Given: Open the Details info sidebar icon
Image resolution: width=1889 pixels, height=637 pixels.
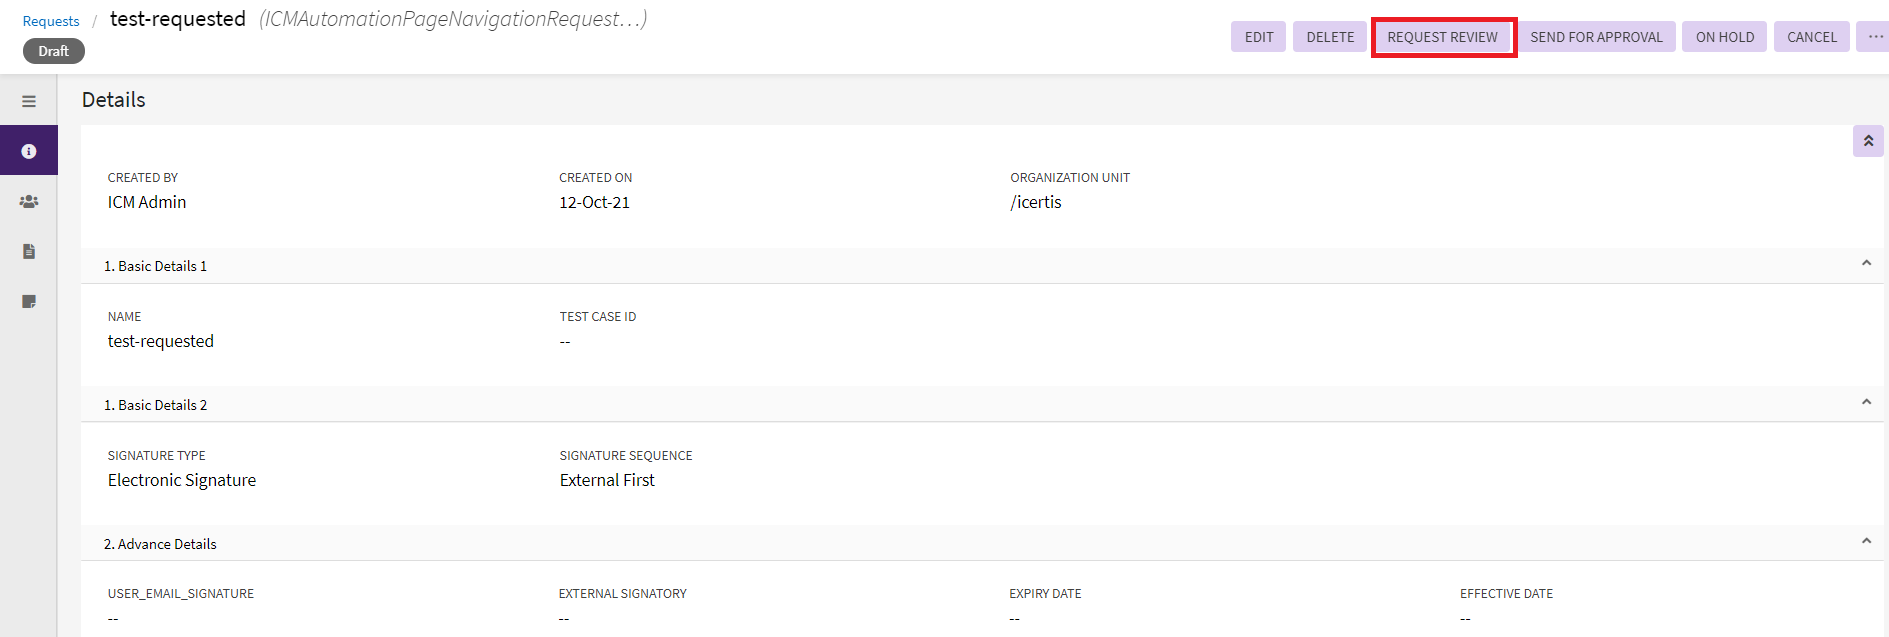Looking at the screenshot, I should point(29,151).
